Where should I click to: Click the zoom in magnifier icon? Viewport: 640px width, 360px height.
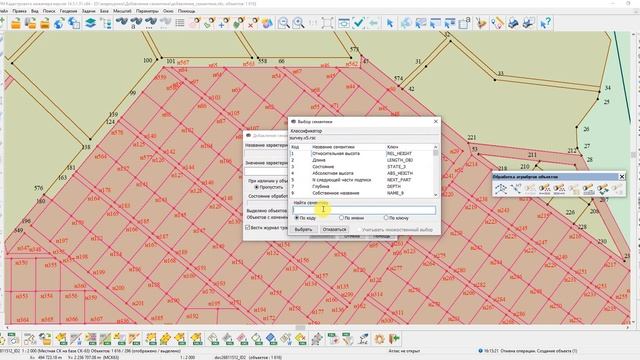299,23
